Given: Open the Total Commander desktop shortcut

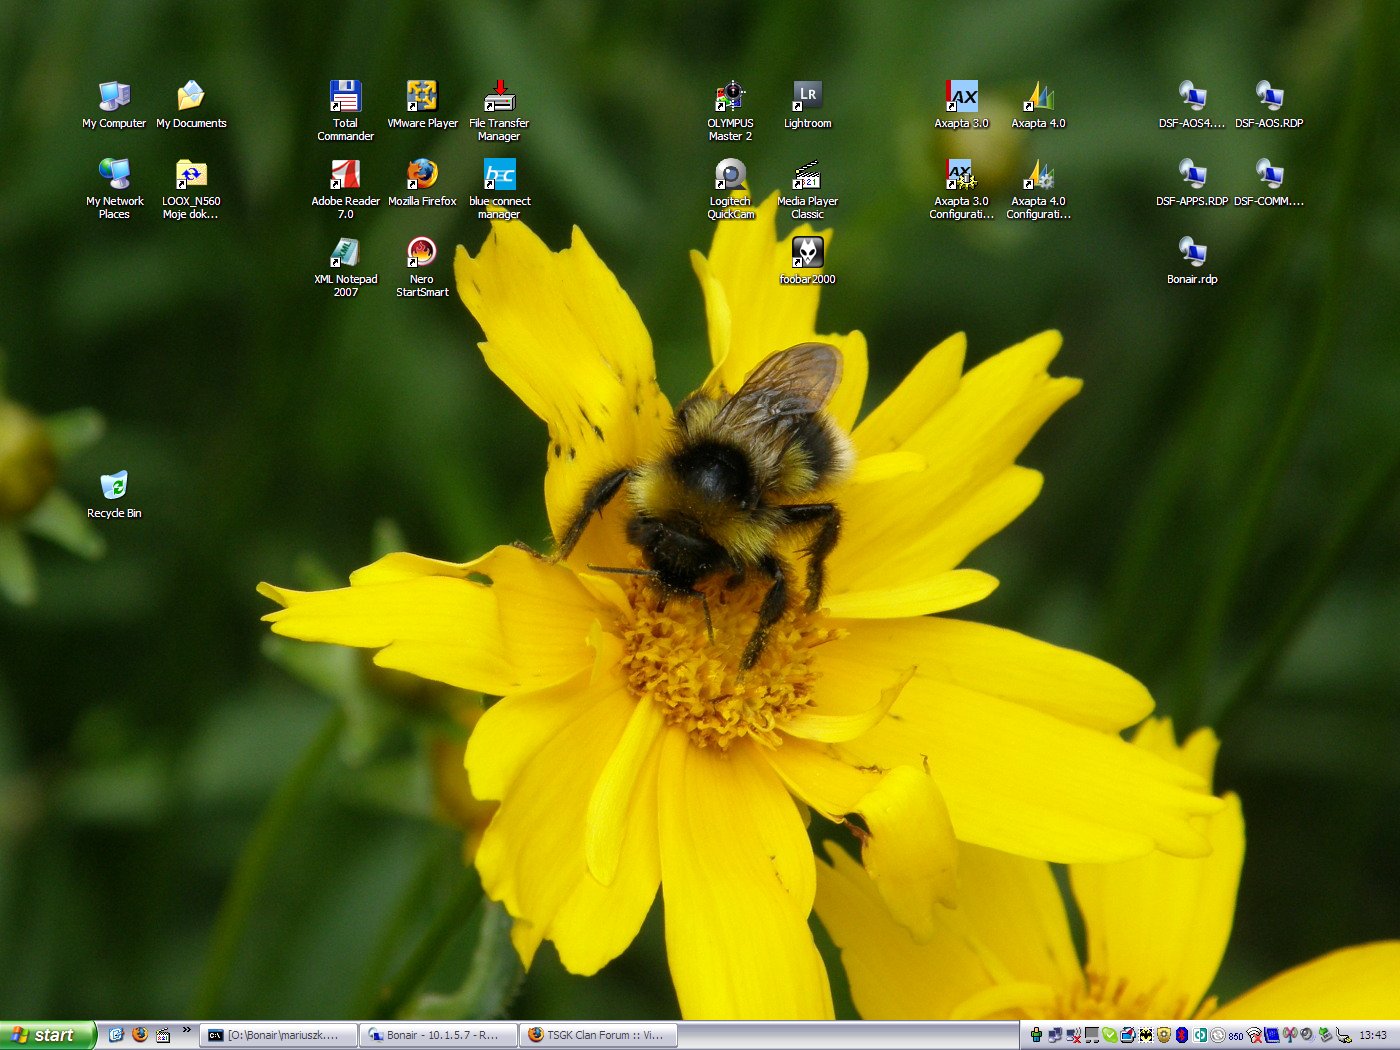Looking at the screenshot, I should coord(345,97).
